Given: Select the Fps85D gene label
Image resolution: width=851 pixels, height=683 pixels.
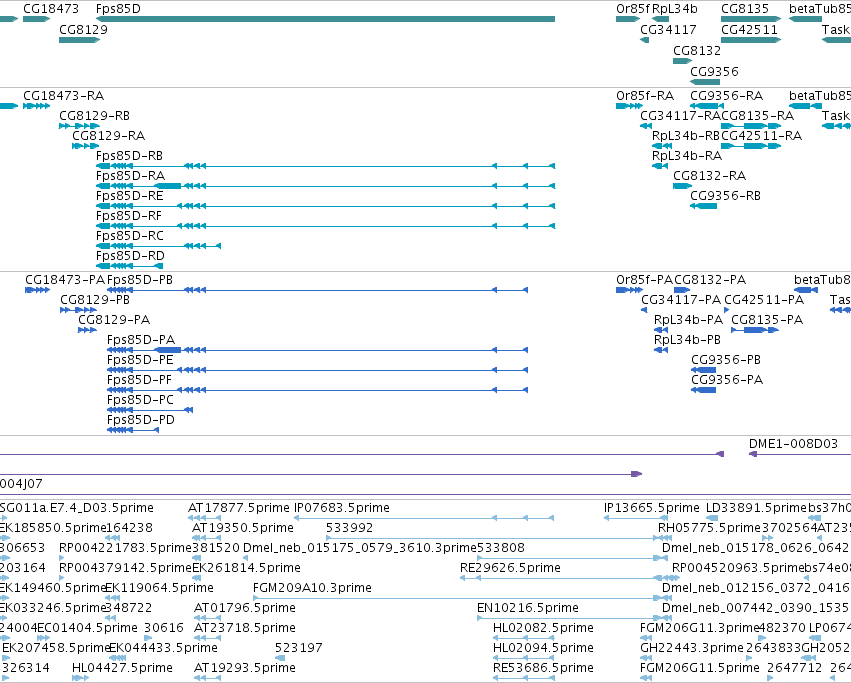Looking at the screenshot, I should (x=118, y=9).
